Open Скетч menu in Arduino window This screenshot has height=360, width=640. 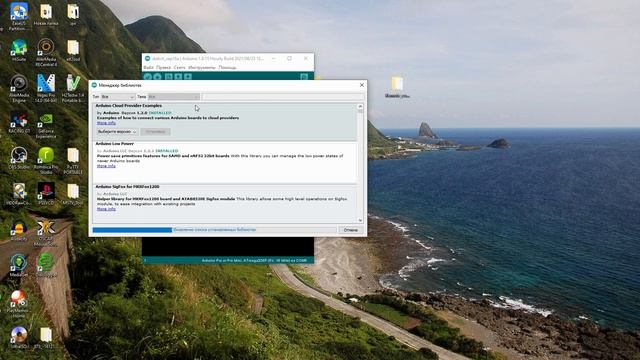click(x=179, y=67)
